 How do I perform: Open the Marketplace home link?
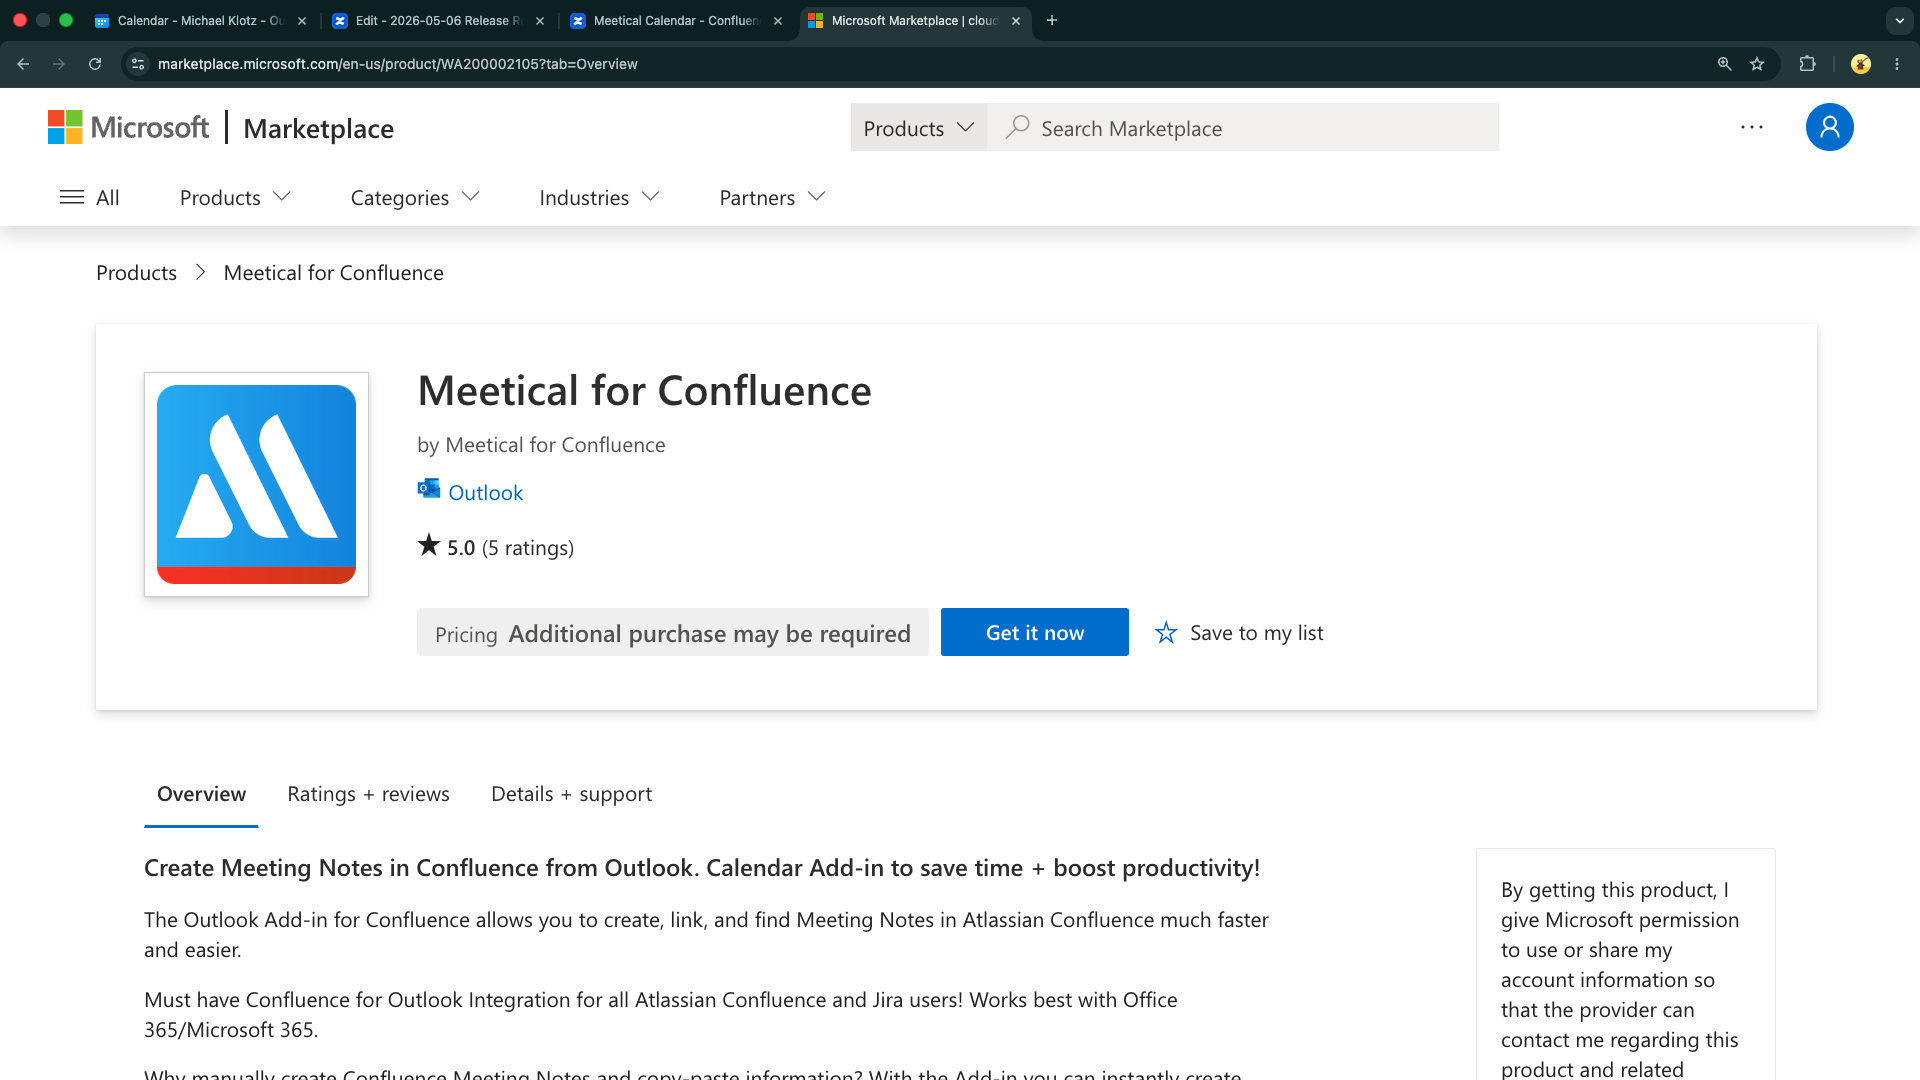[318, 128]
